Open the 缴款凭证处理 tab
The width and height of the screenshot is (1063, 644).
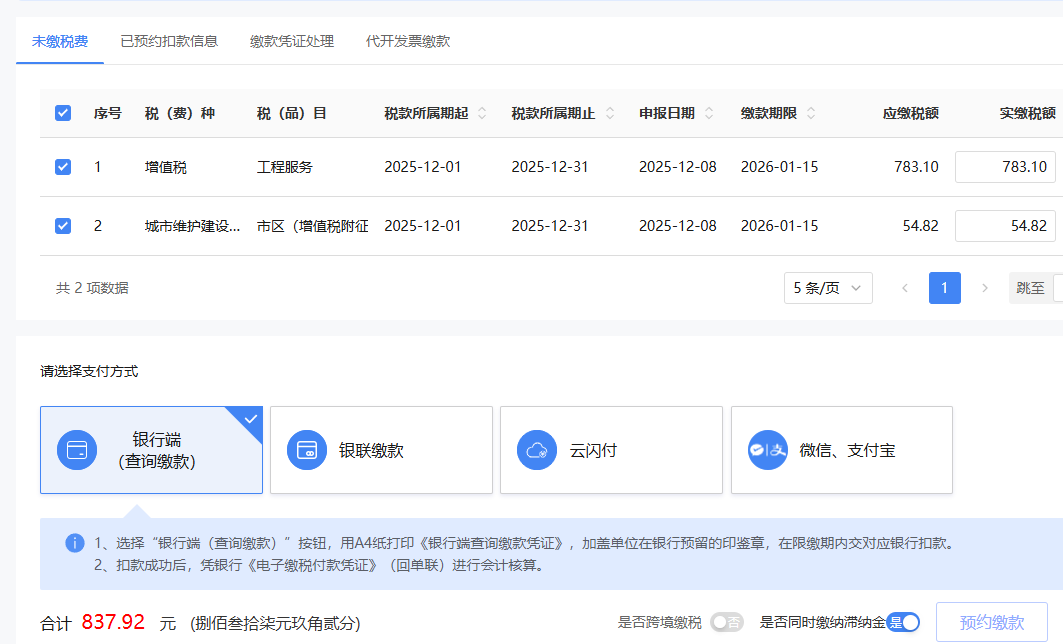click(x=292, y=41)
